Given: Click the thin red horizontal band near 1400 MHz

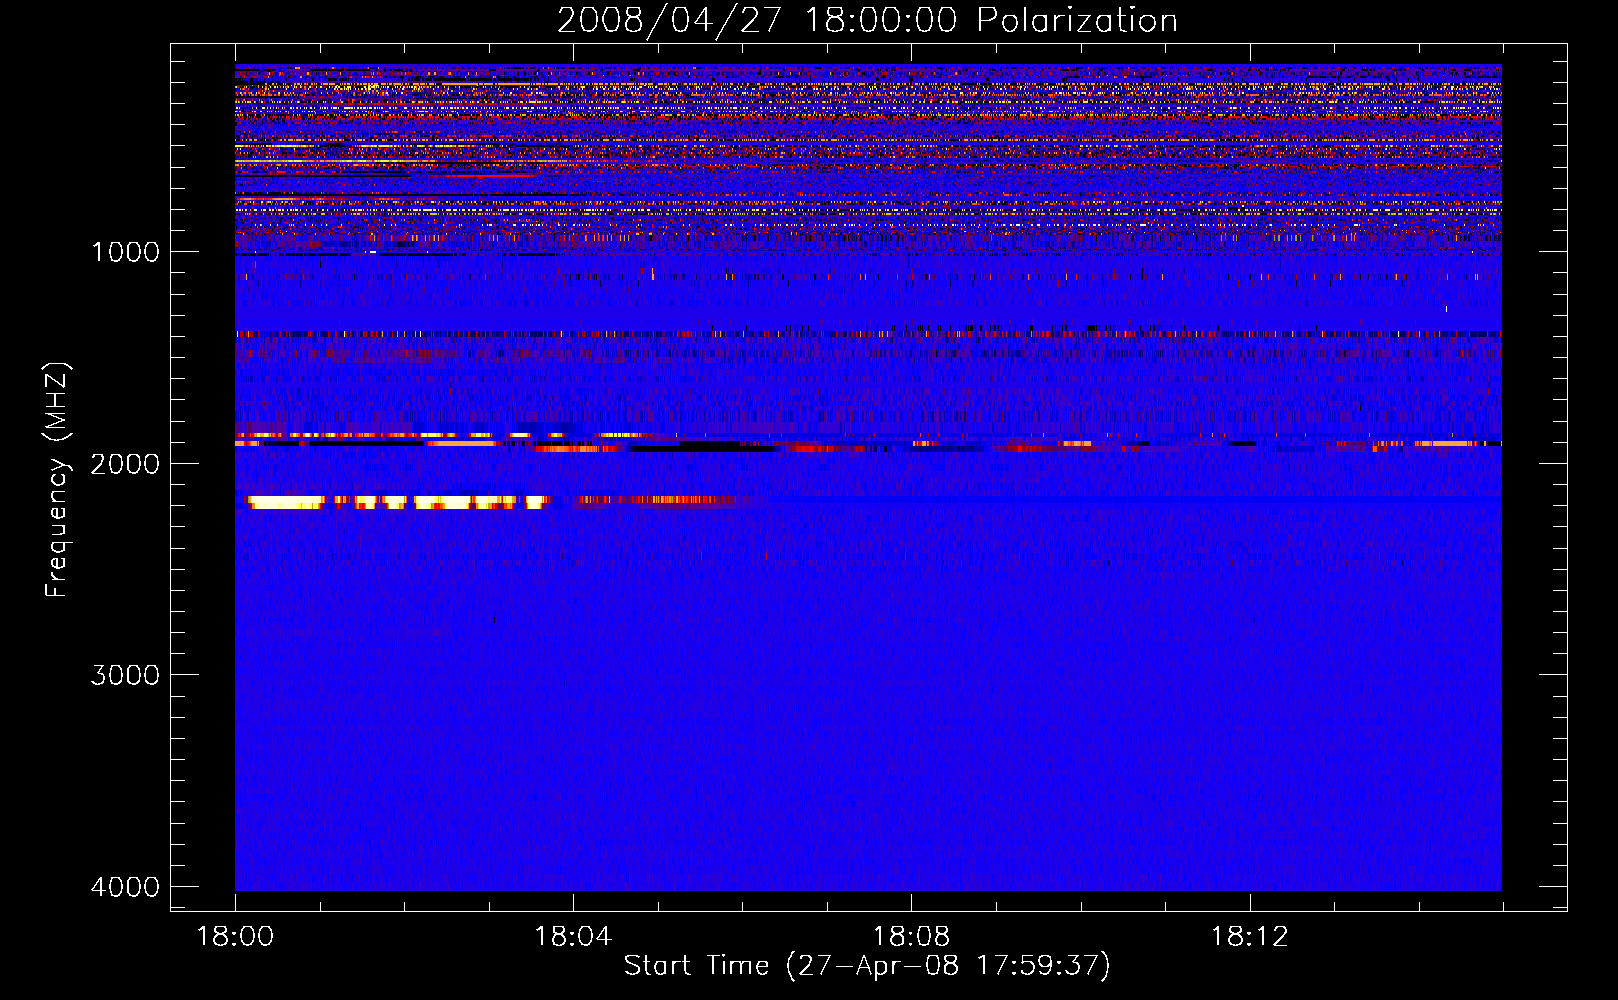Looking at the screenshot, I should coord(860,334).
